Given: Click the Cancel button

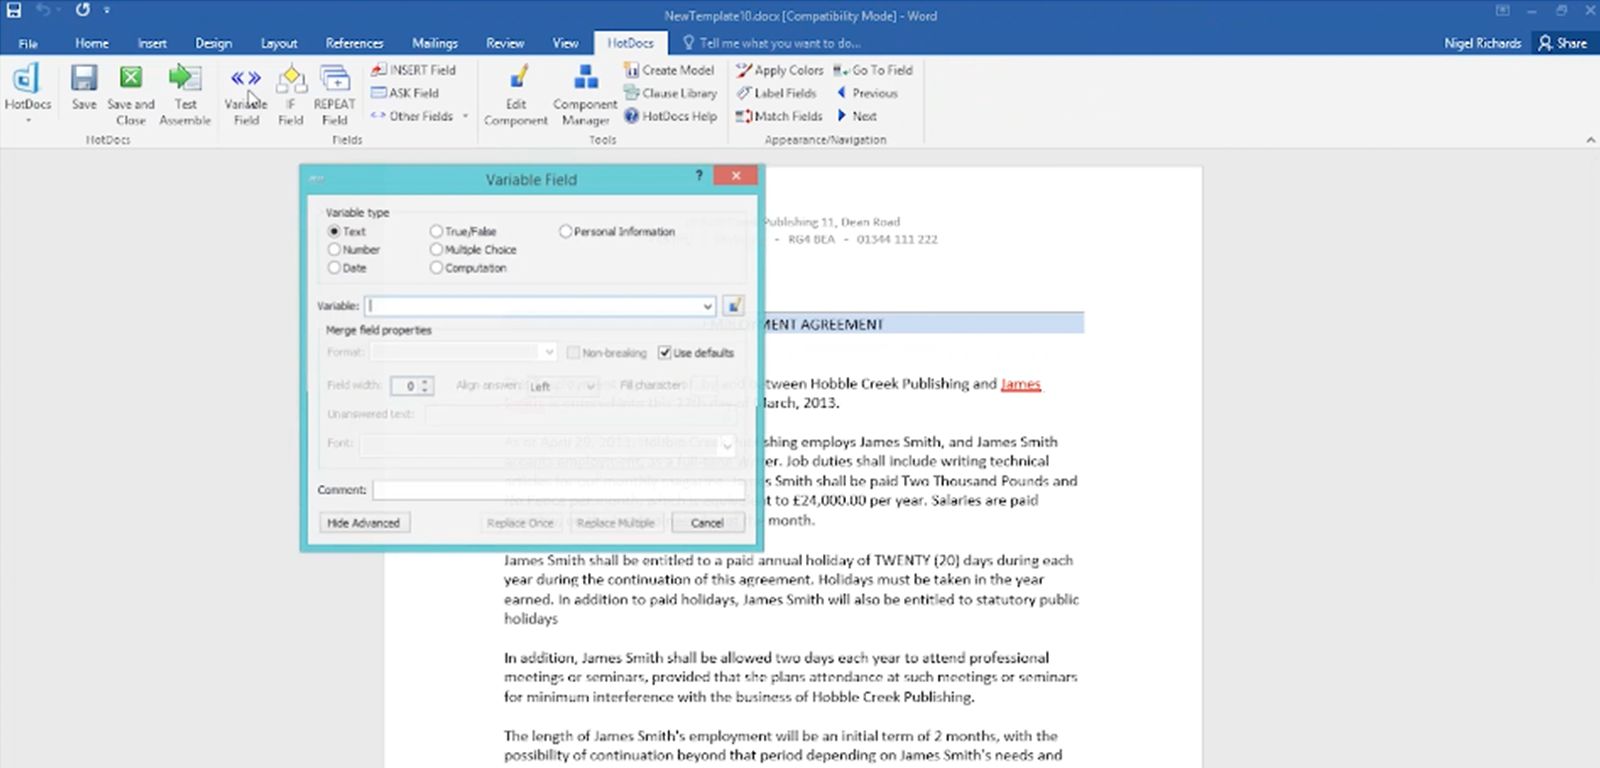Looking at the screenshot, I should (x=706, y=523).
